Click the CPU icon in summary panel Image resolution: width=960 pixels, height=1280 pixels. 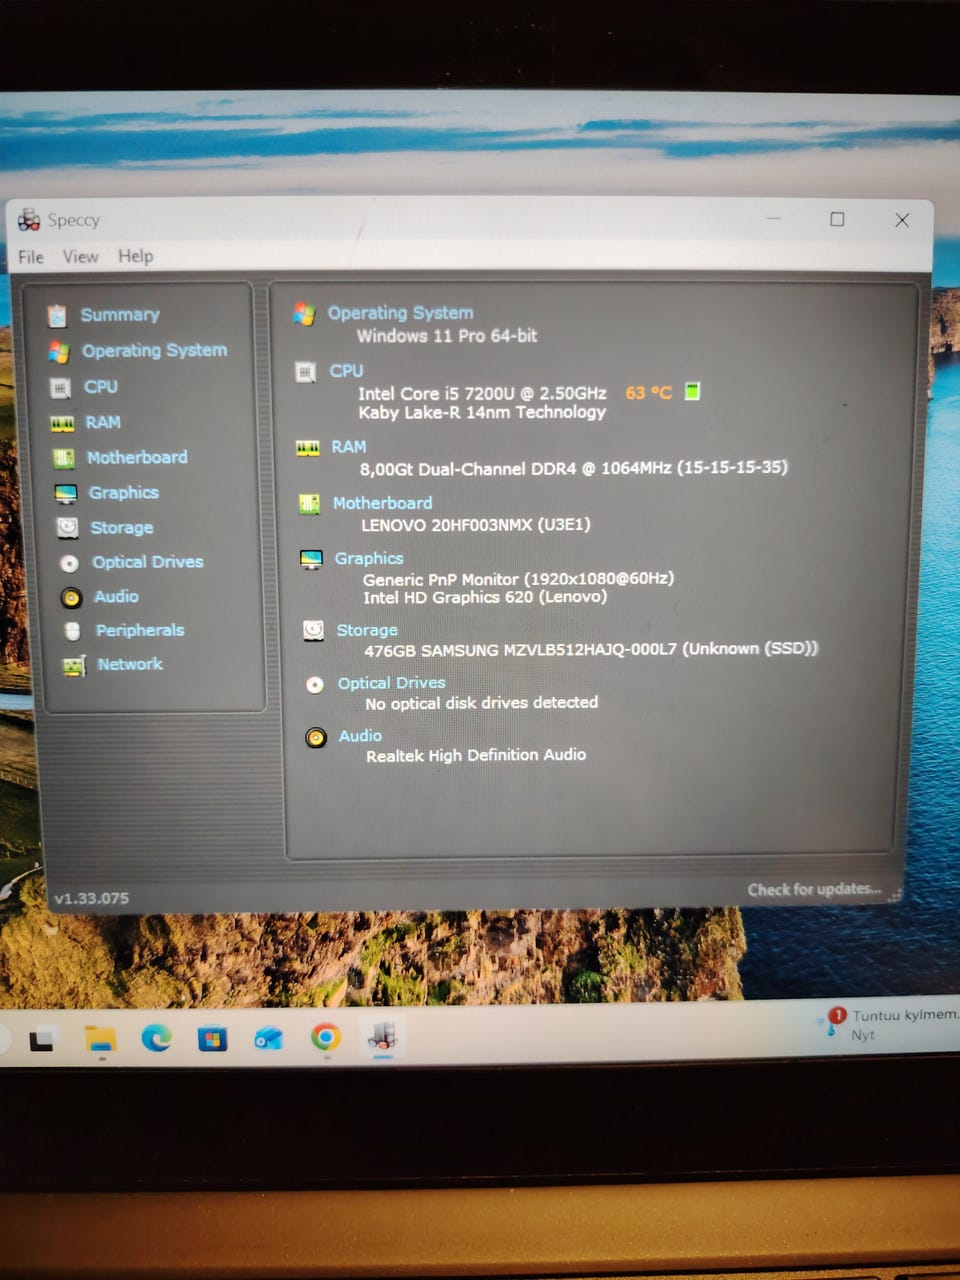306,372
